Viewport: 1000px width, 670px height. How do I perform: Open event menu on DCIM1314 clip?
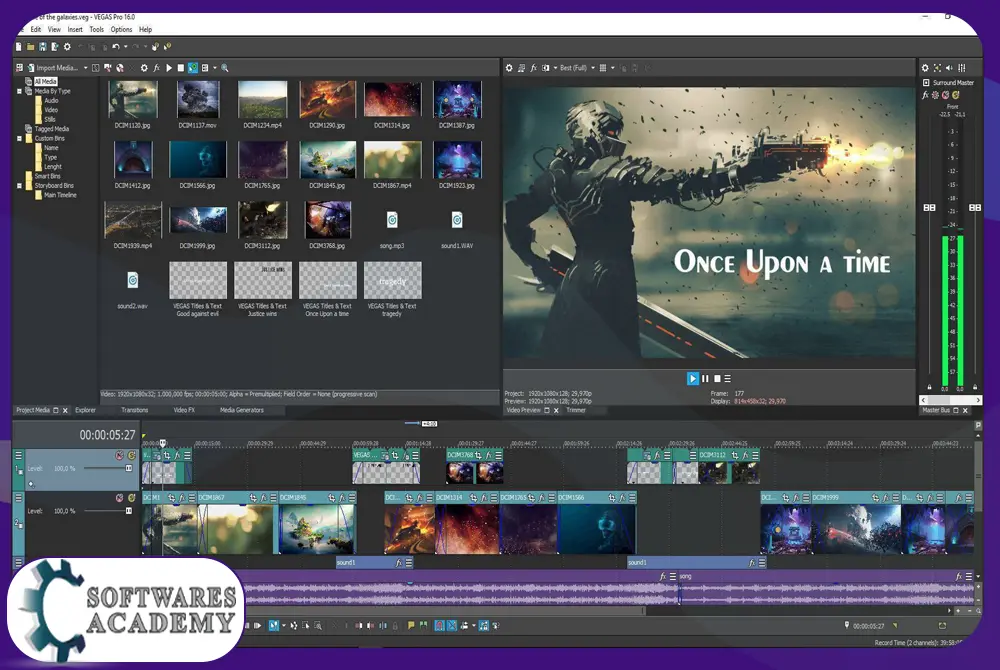click(x=494, y=497)
